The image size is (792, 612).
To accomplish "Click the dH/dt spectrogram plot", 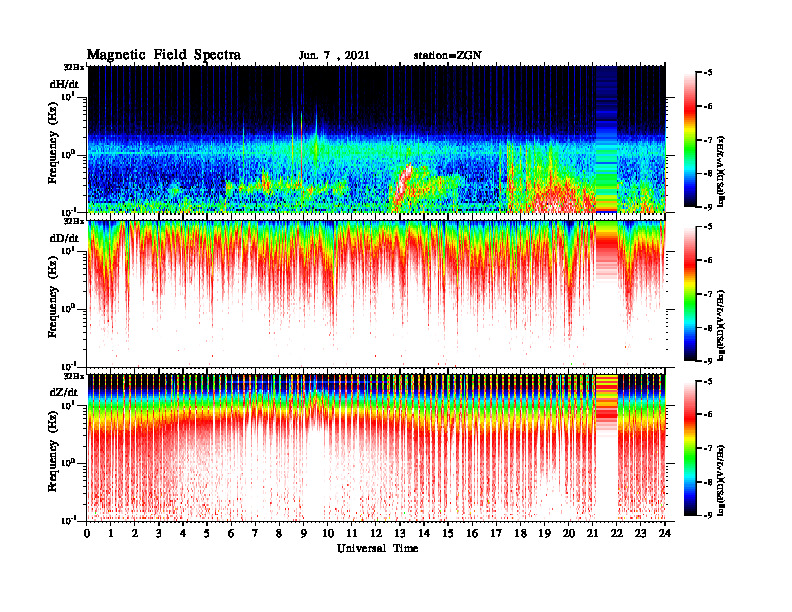I will pyautogui.click(x=376, y=139).
